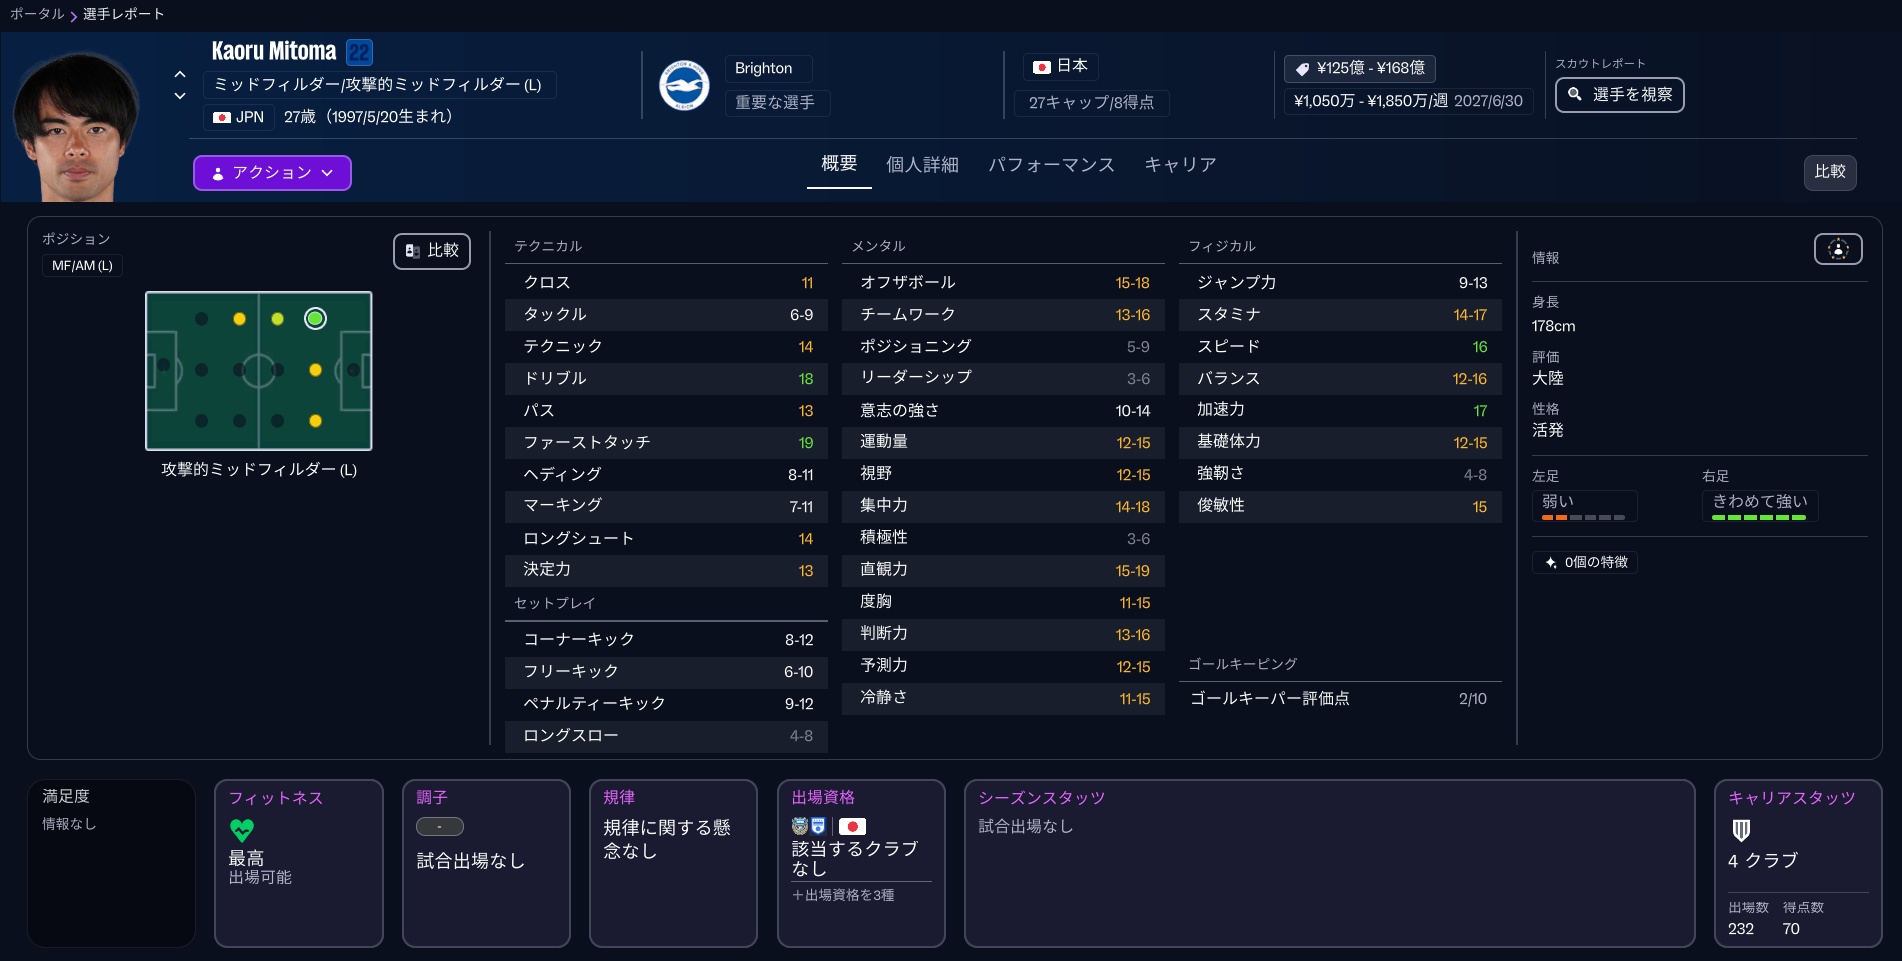Click the Brighton club crest icon
Screen dimensions: 1902x961
click(684, 85)
